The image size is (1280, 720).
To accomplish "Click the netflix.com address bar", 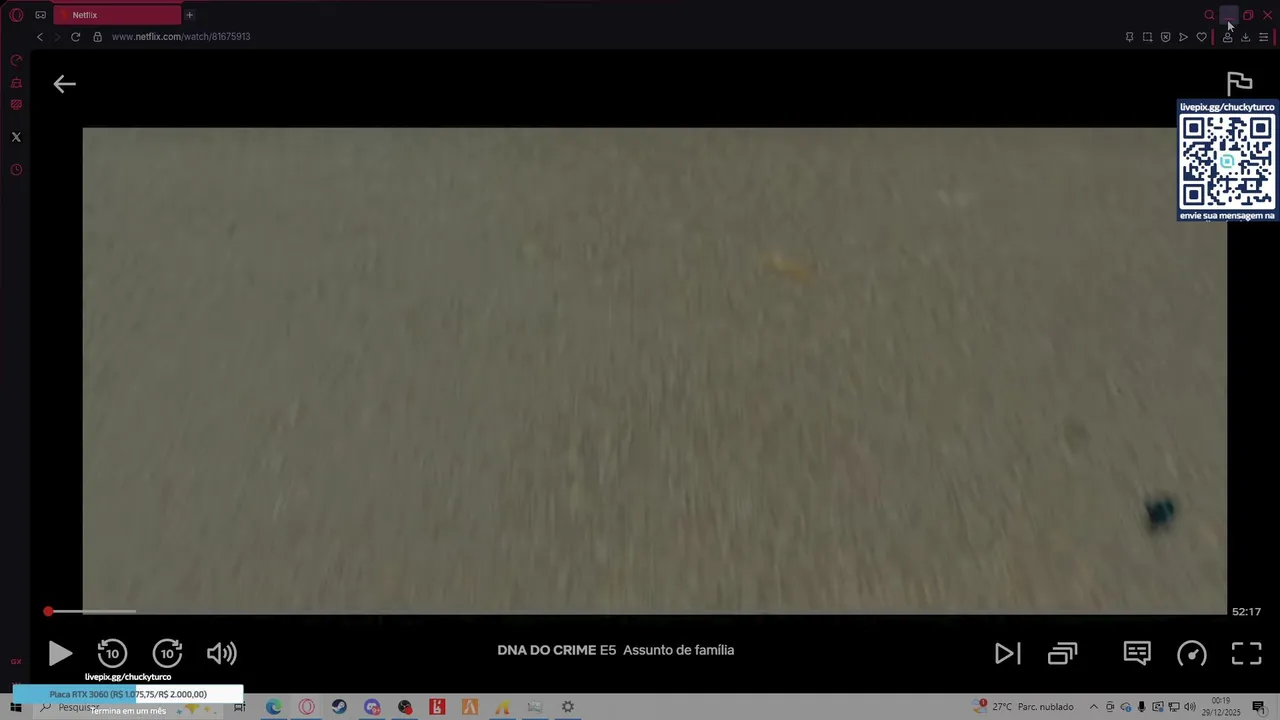I will coord(181,37).
